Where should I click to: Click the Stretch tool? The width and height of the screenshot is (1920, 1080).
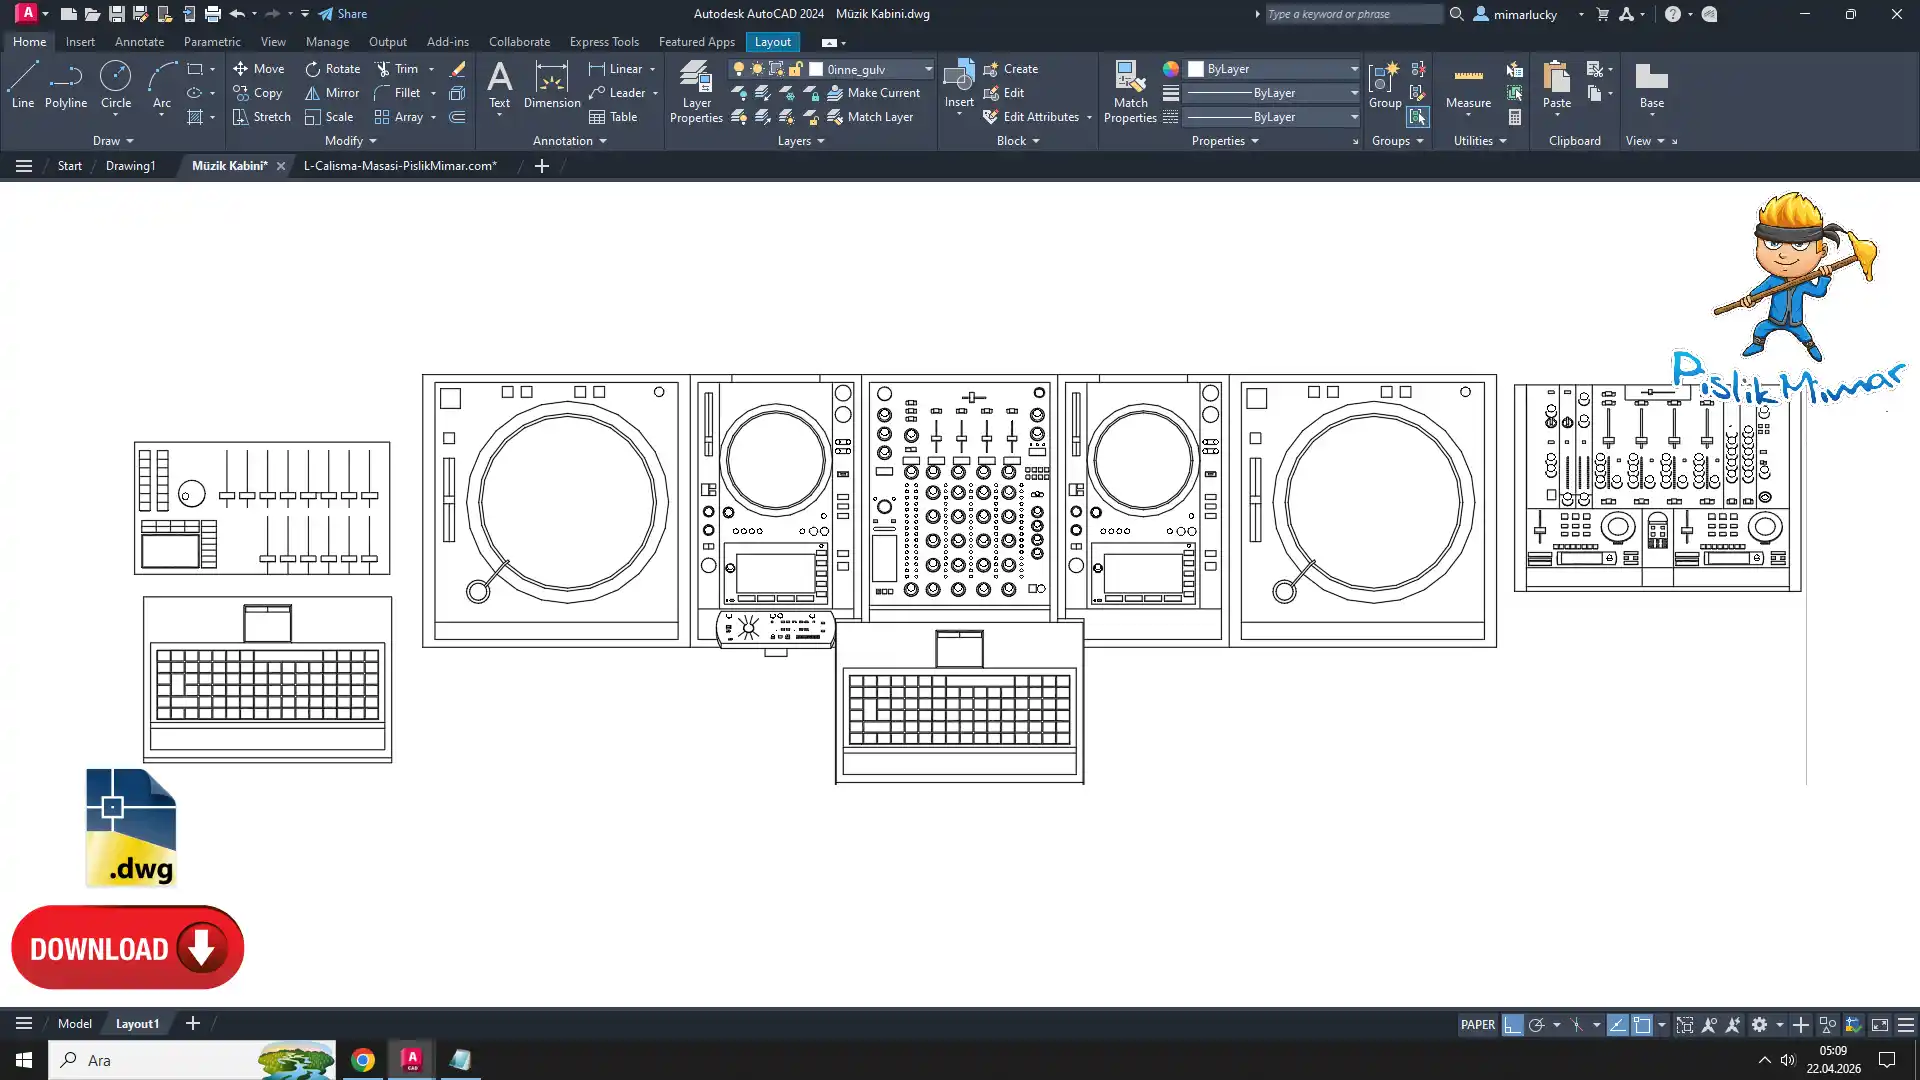coord(261,117)
